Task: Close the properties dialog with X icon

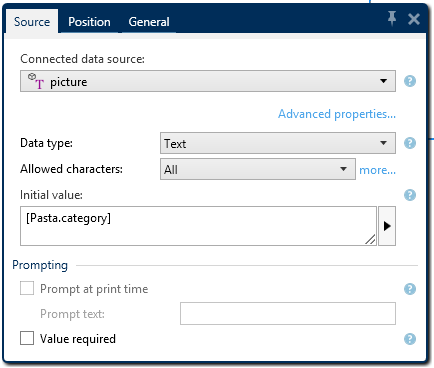Action: (414, 19)
